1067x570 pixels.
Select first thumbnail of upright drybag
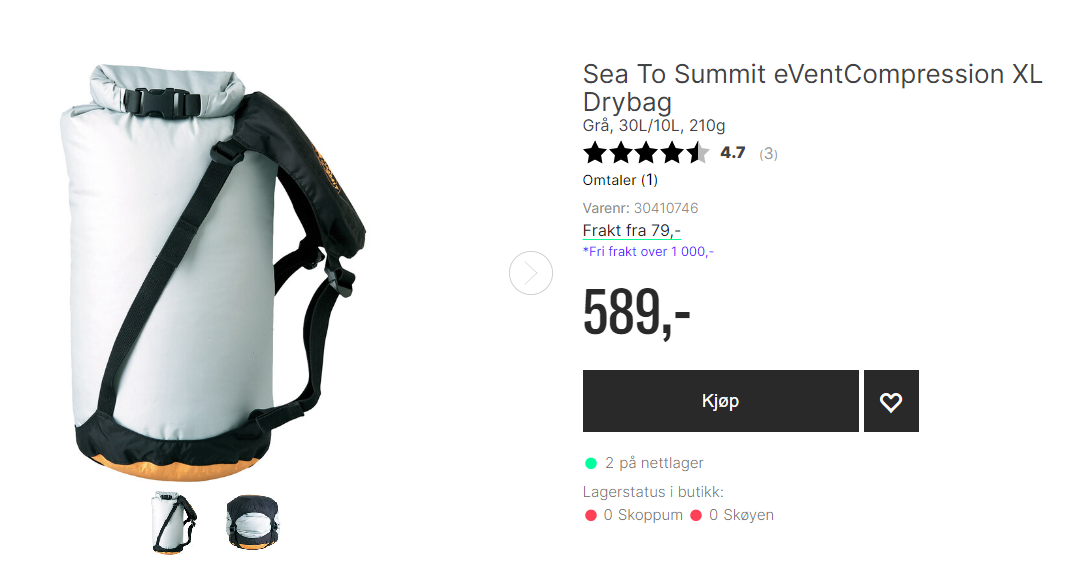(x=174, y=522)
